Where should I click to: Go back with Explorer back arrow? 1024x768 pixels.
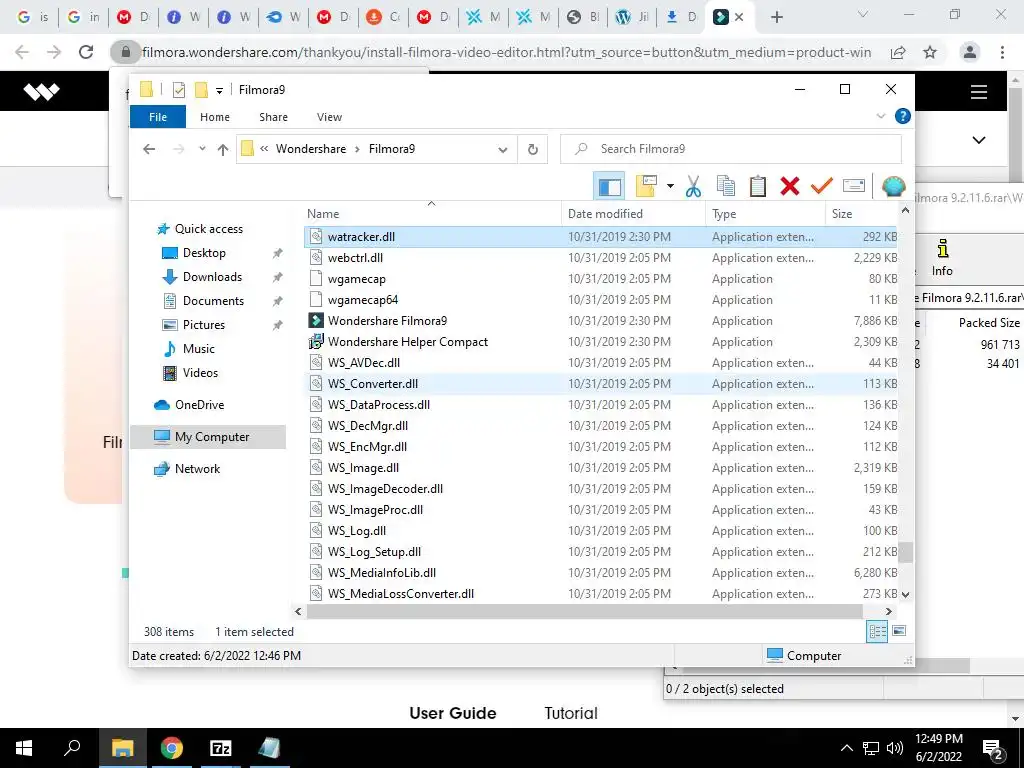coord(149,149)
